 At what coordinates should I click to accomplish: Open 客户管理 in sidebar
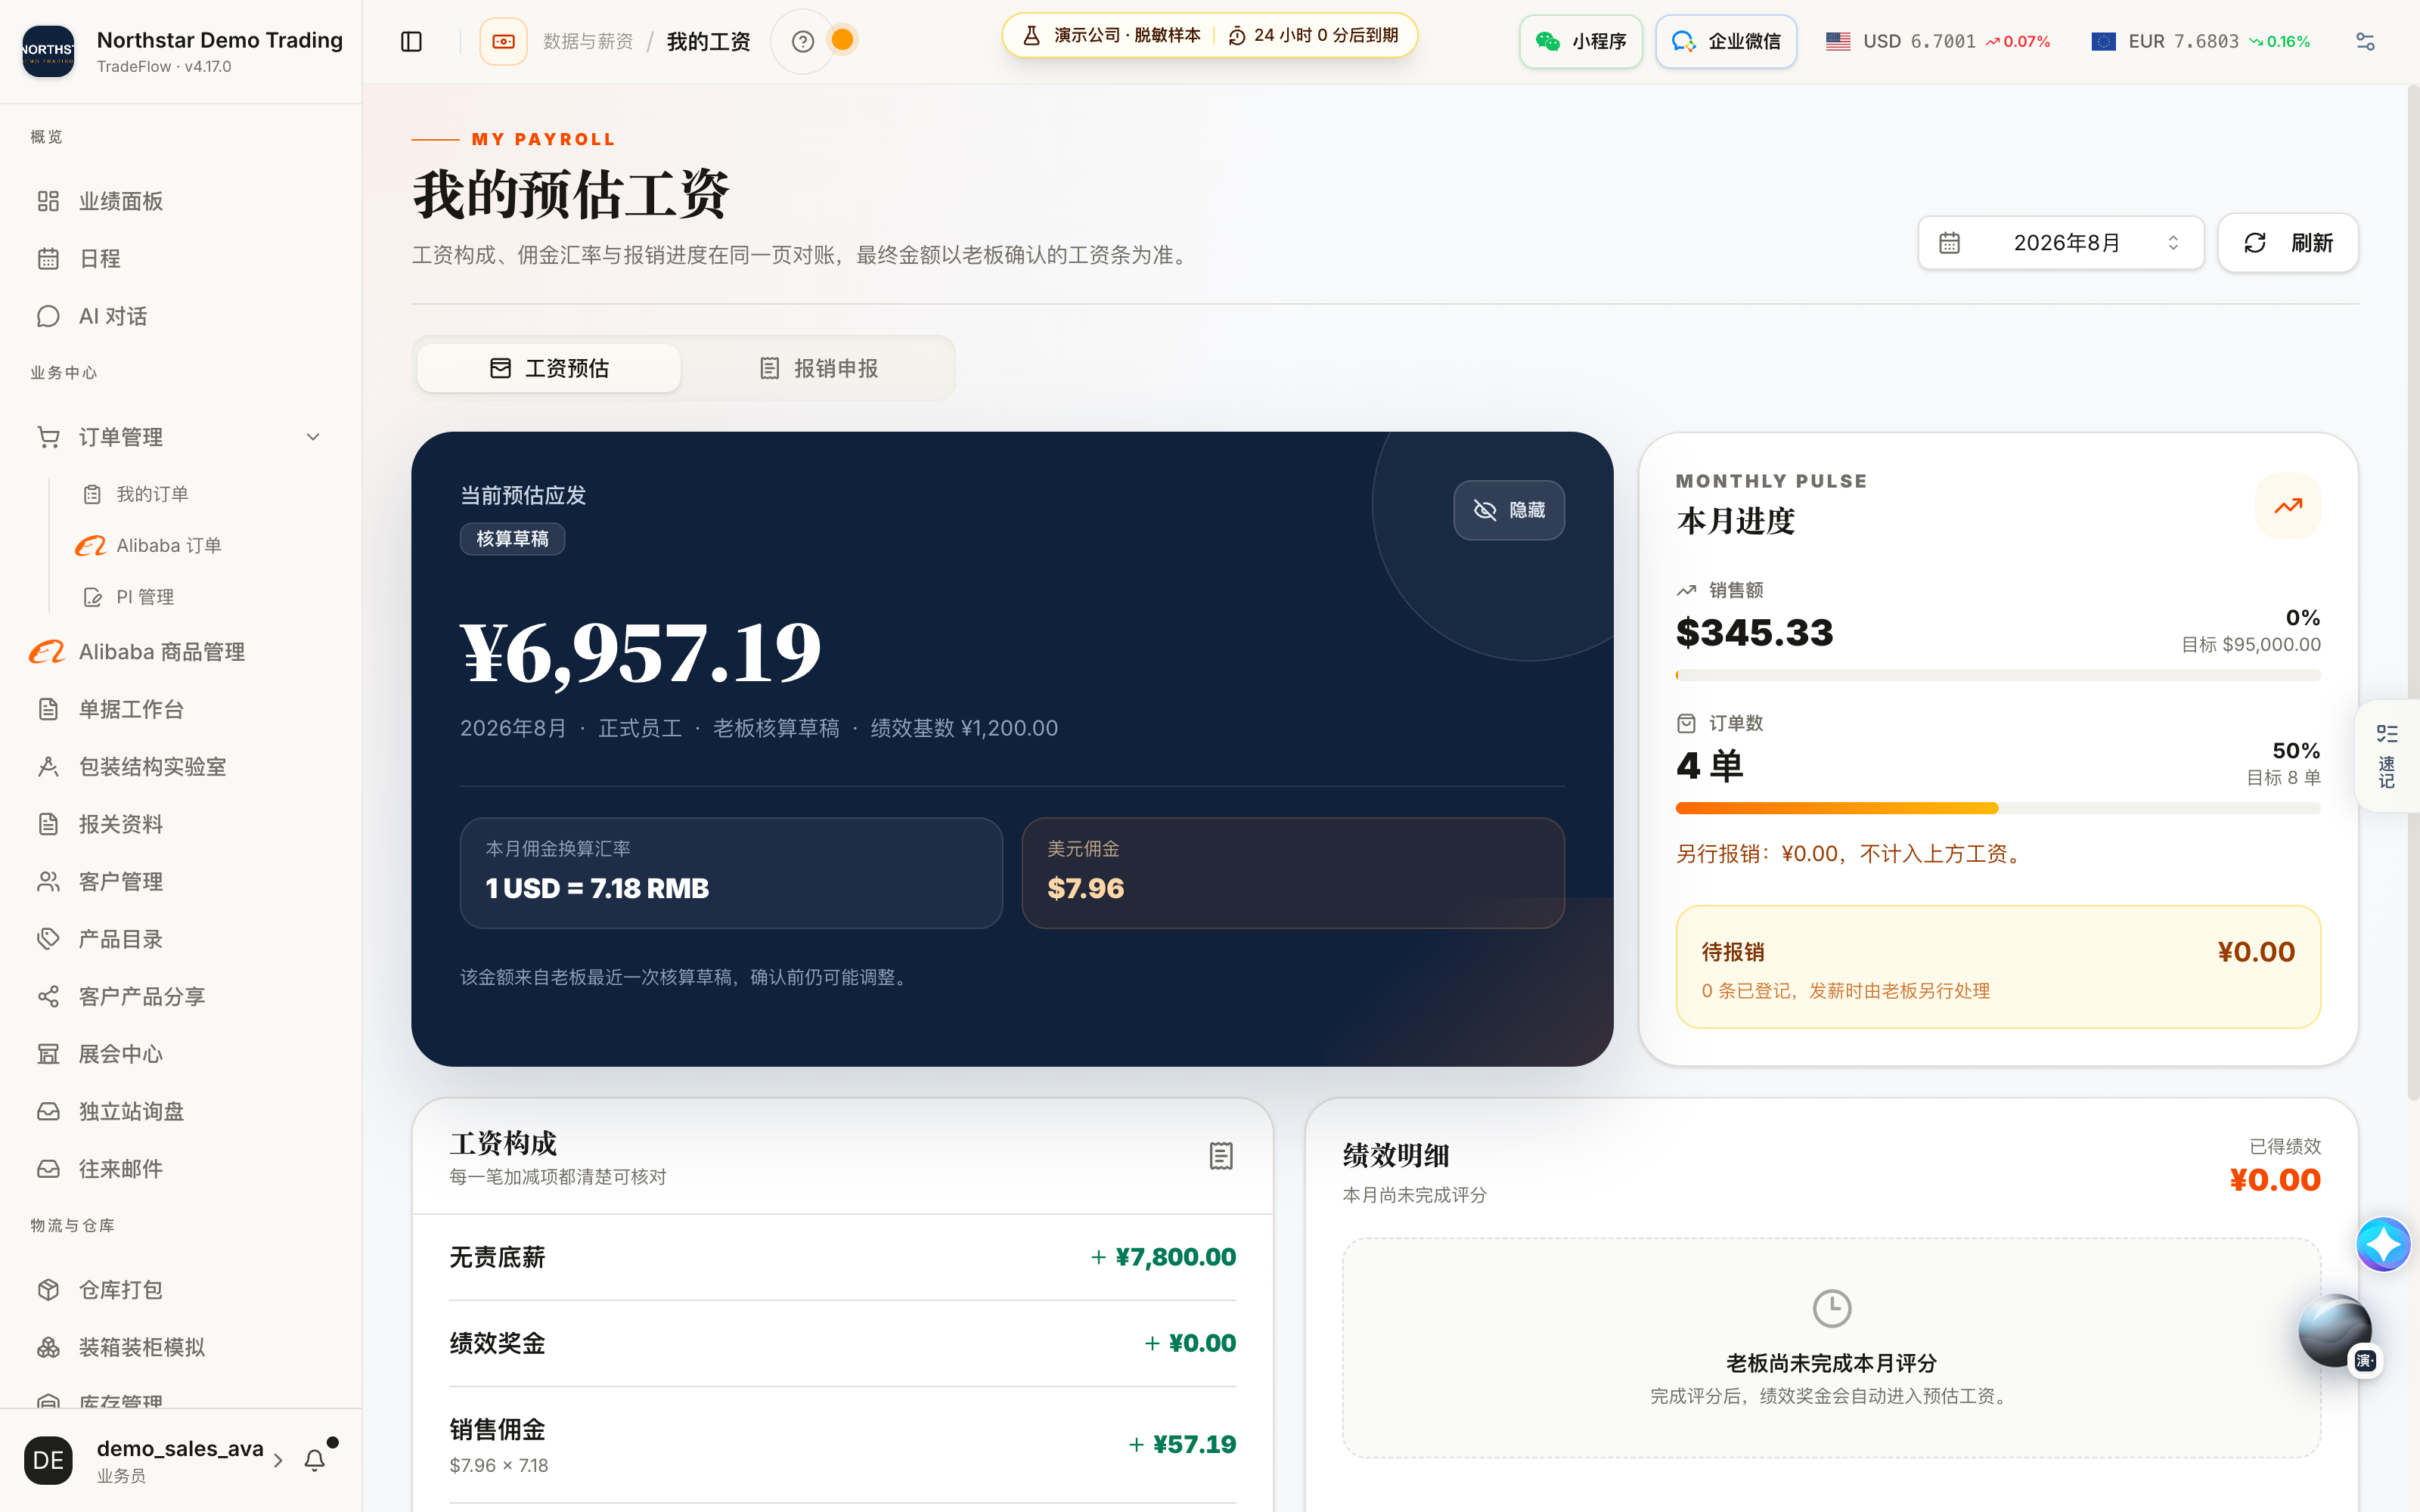(x=180, y=882)
